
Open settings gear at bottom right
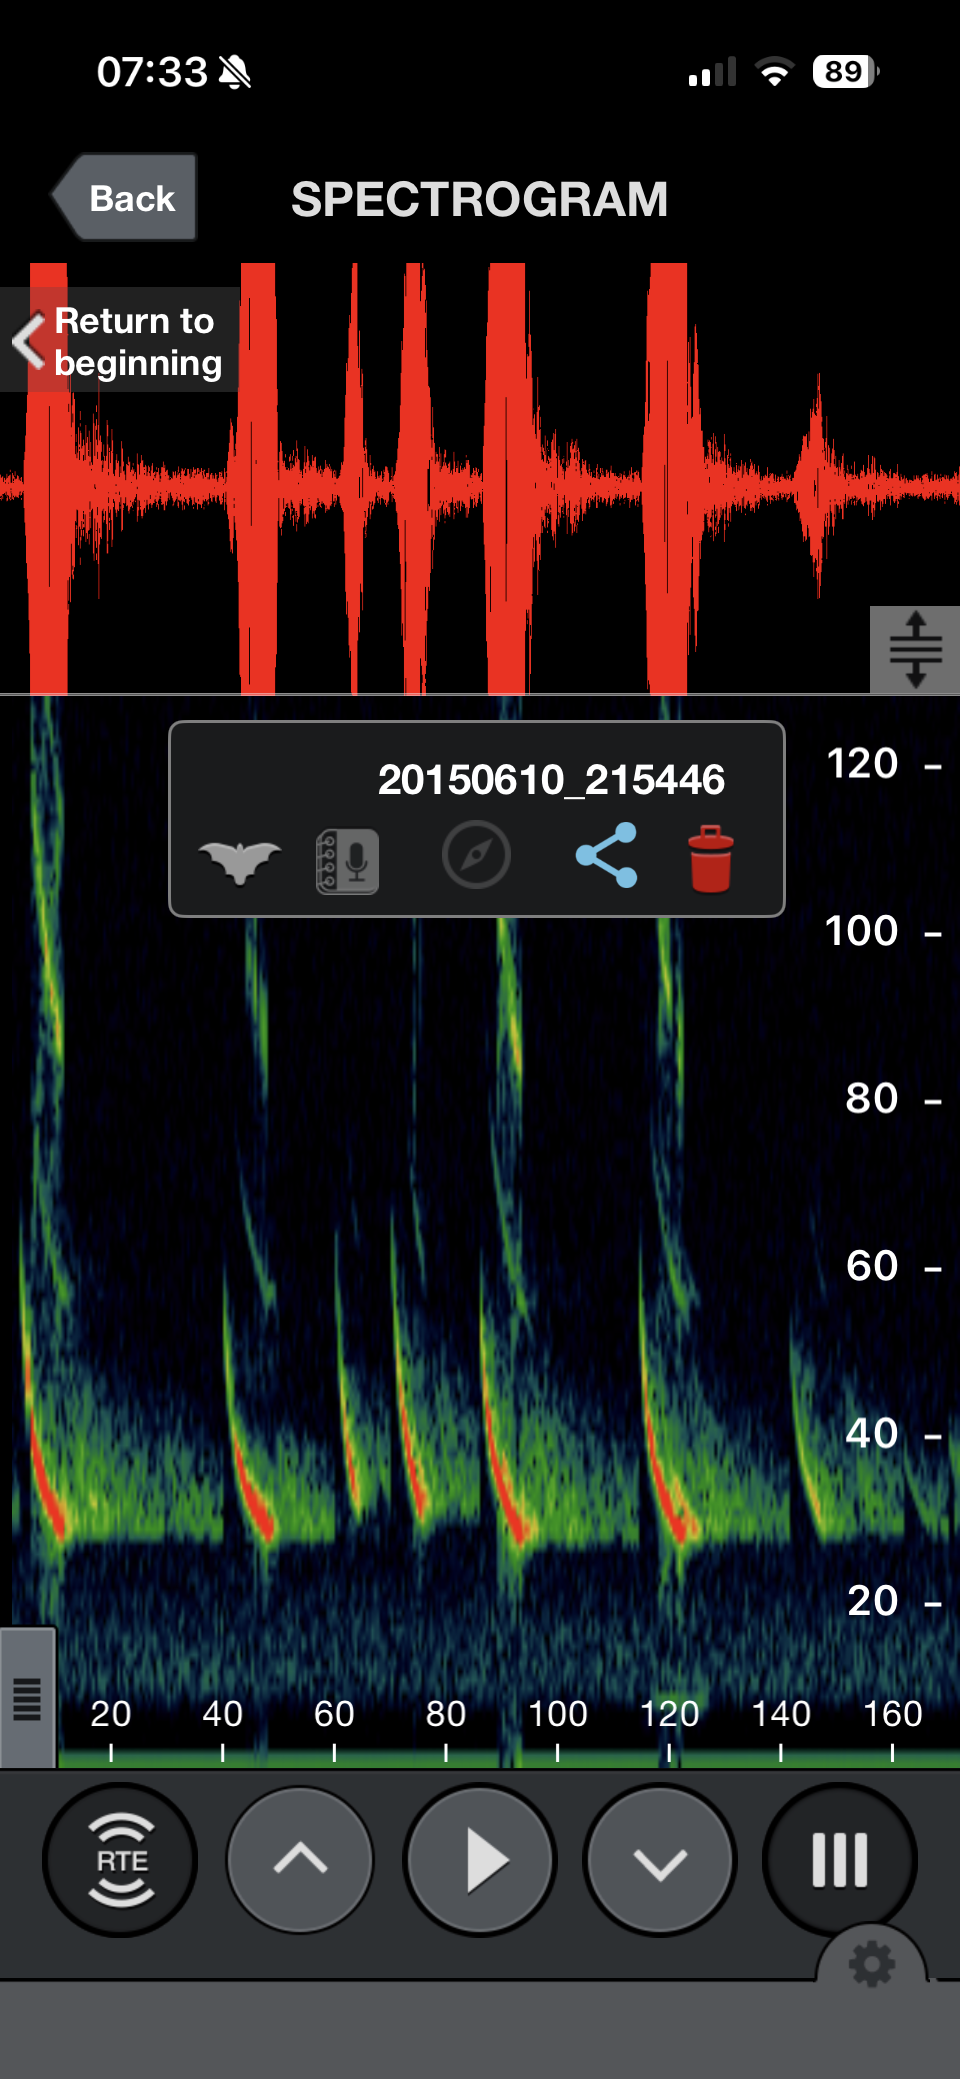[x=871, y=1964]
